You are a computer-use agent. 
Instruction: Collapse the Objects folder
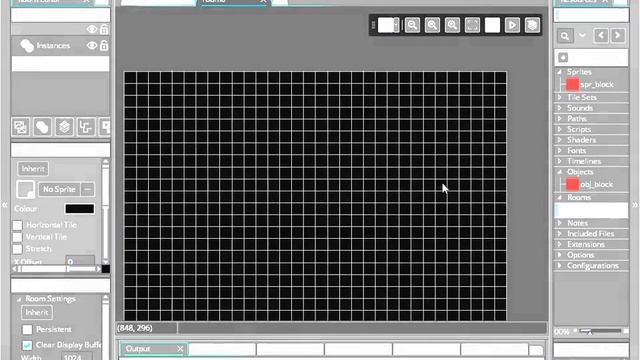point(560,172)
